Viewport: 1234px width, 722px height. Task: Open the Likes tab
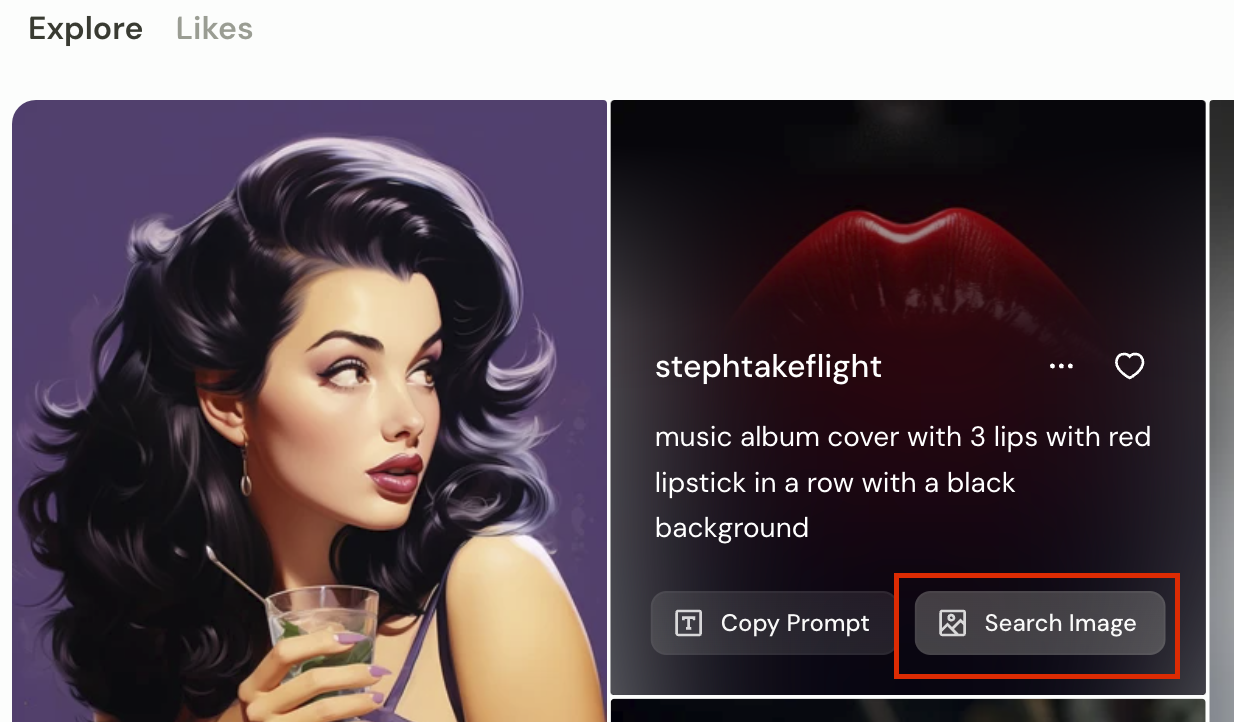point(214,29)
